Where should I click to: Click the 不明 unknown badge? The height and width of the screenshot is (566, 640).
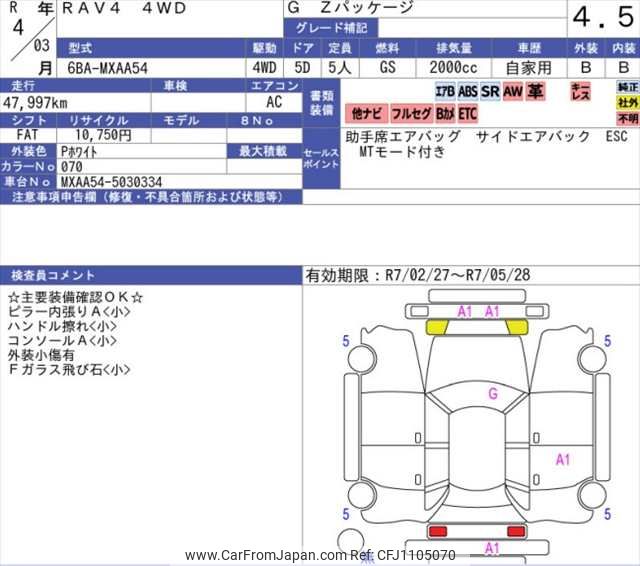point(628,118)
